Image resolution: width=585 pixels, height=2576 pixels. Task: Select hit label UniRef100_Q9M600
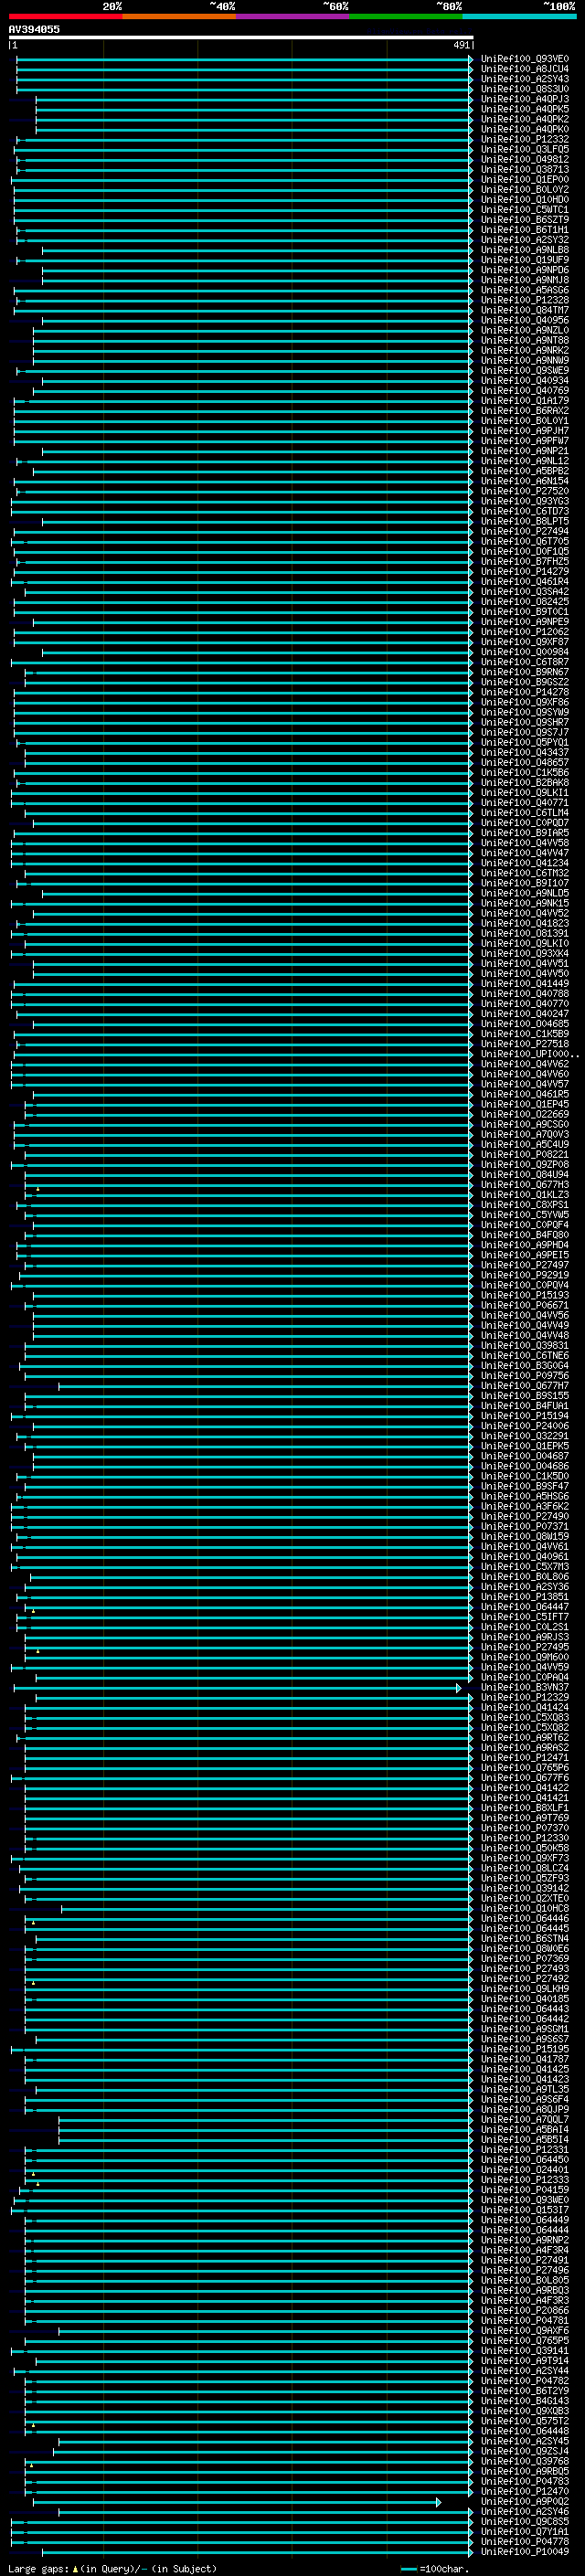tap(524, 1657)
